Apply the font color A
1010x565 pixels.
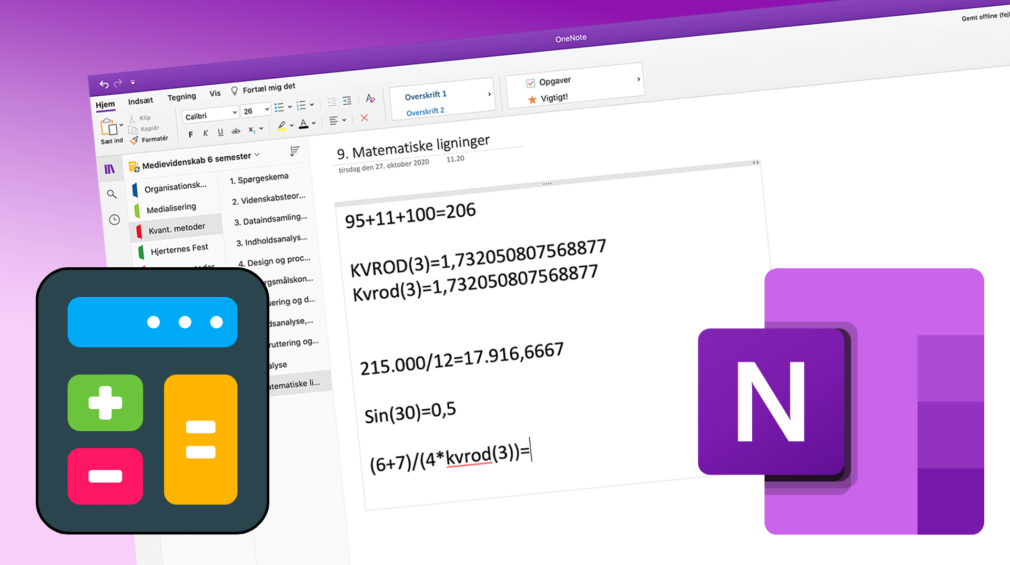click(x=303, y=123)
